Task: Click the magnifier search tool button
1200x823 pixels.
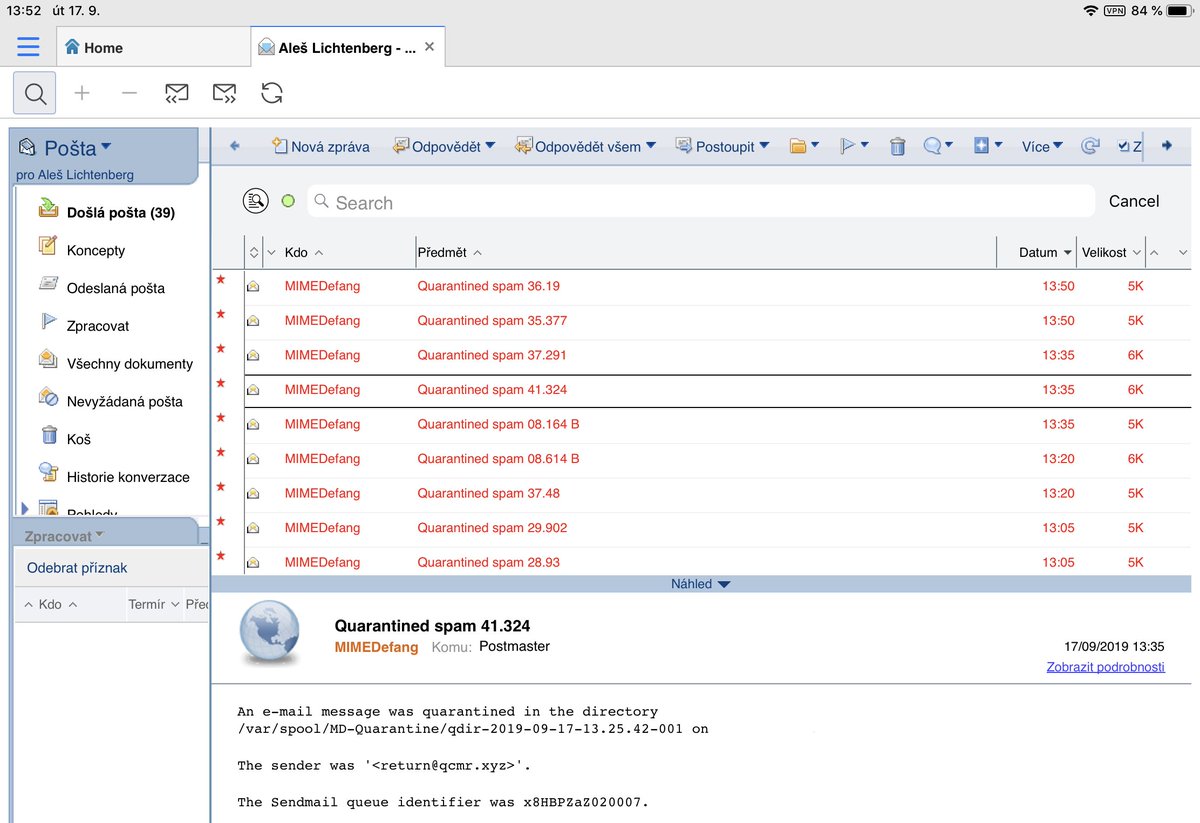Action: (x=35, y=94)
